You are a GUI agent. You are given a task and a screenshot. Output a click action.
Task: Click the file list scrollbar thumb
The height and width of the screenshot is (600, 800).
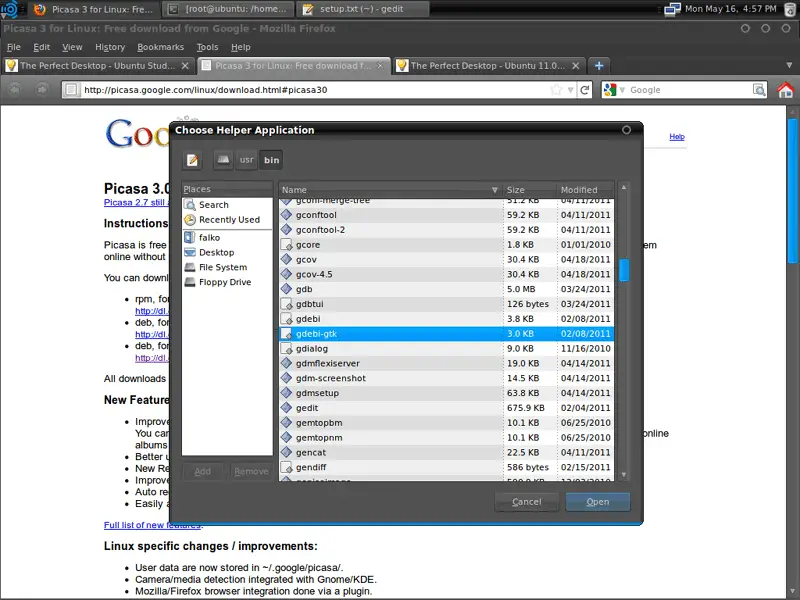[x=623, y=270]
